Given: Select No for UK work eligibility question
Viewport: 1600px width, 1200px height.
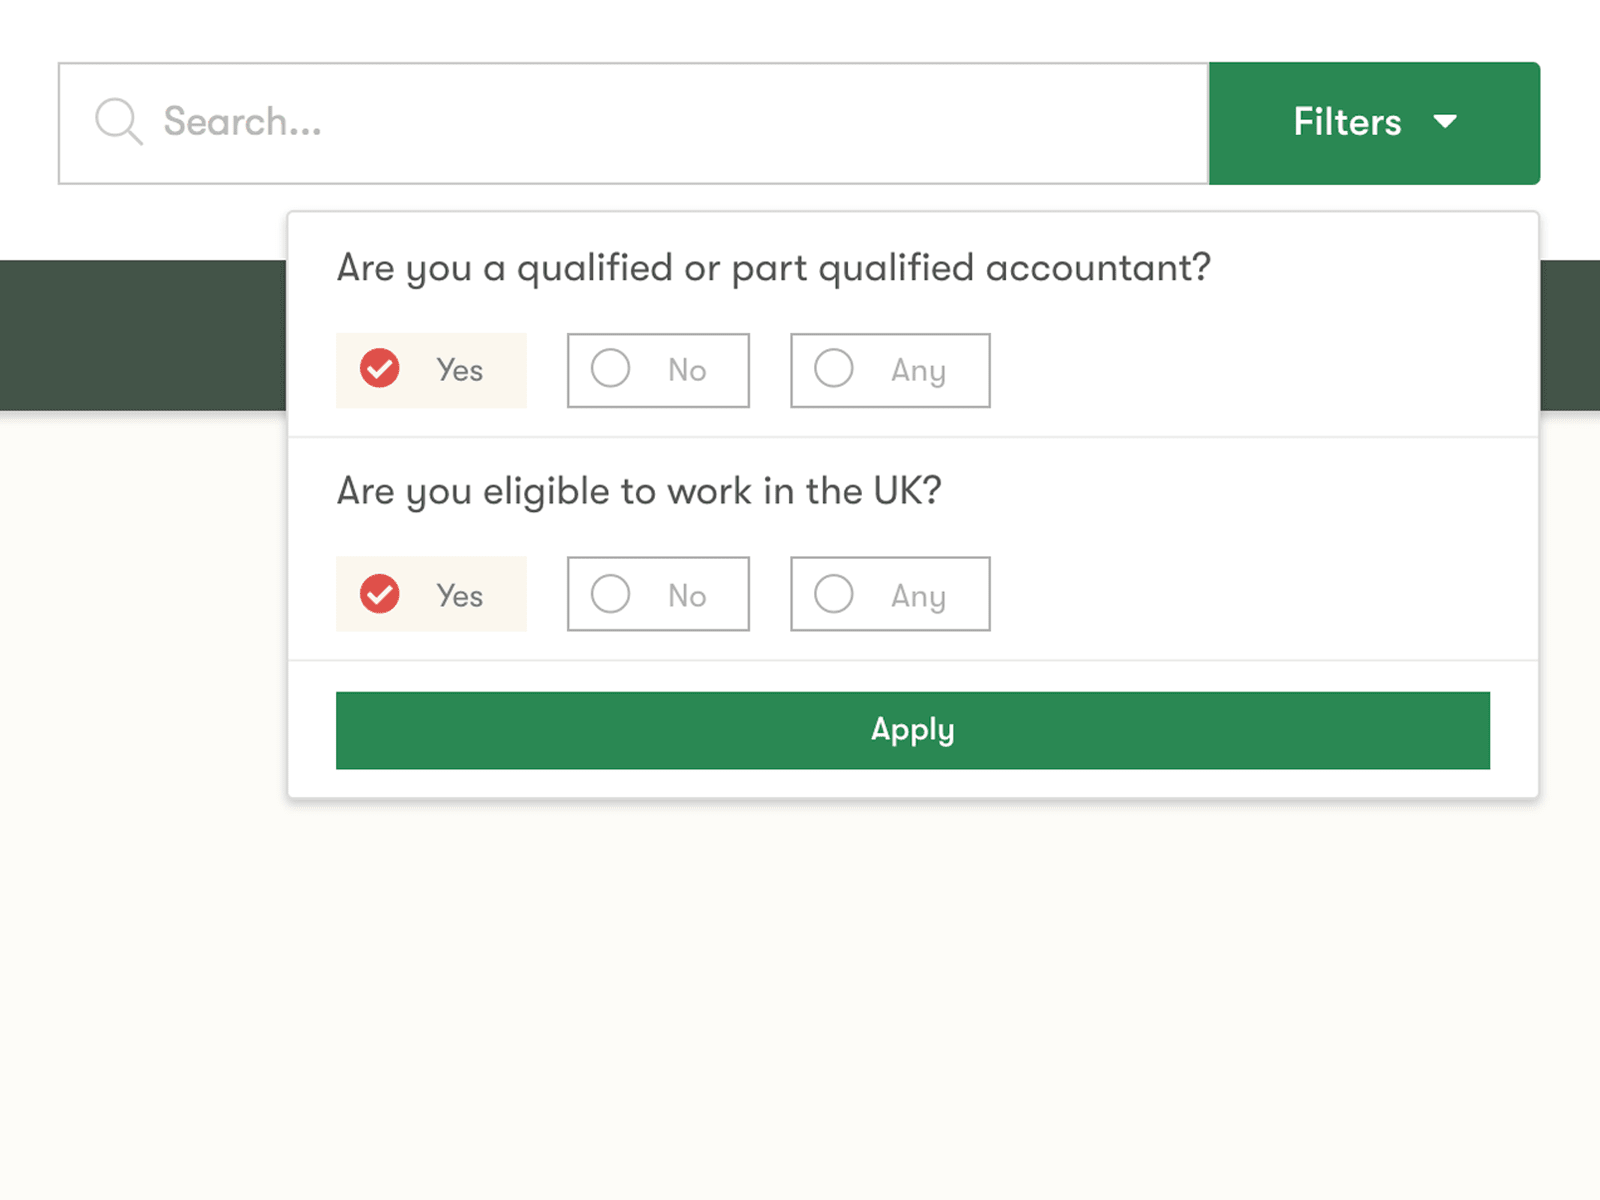Looking at the screenshot, I should tap(657, 593).
